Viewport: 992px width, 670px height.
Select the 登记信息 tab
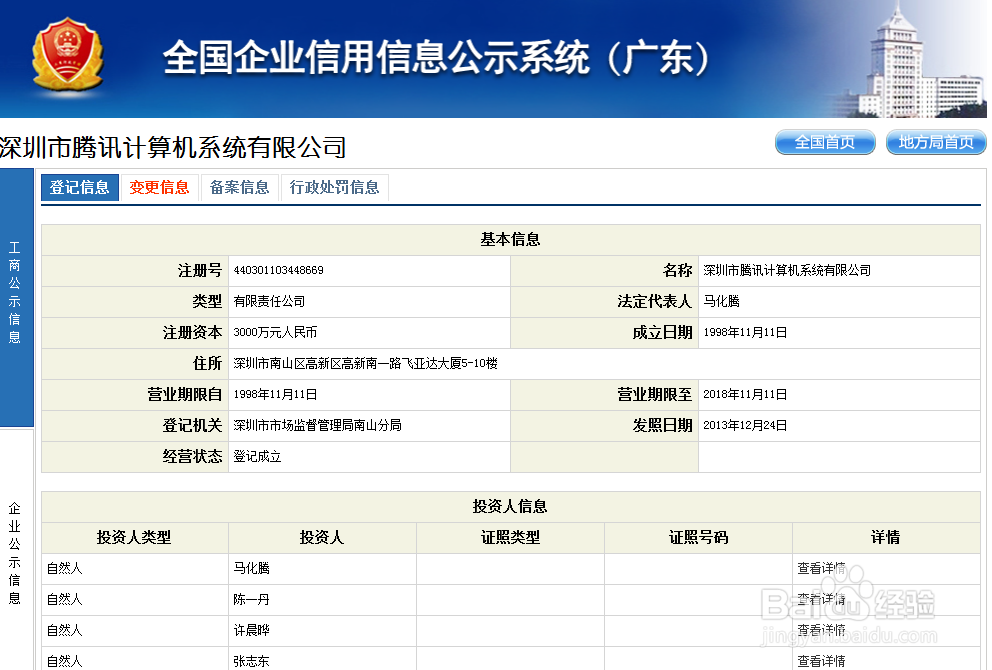point(79,187)
